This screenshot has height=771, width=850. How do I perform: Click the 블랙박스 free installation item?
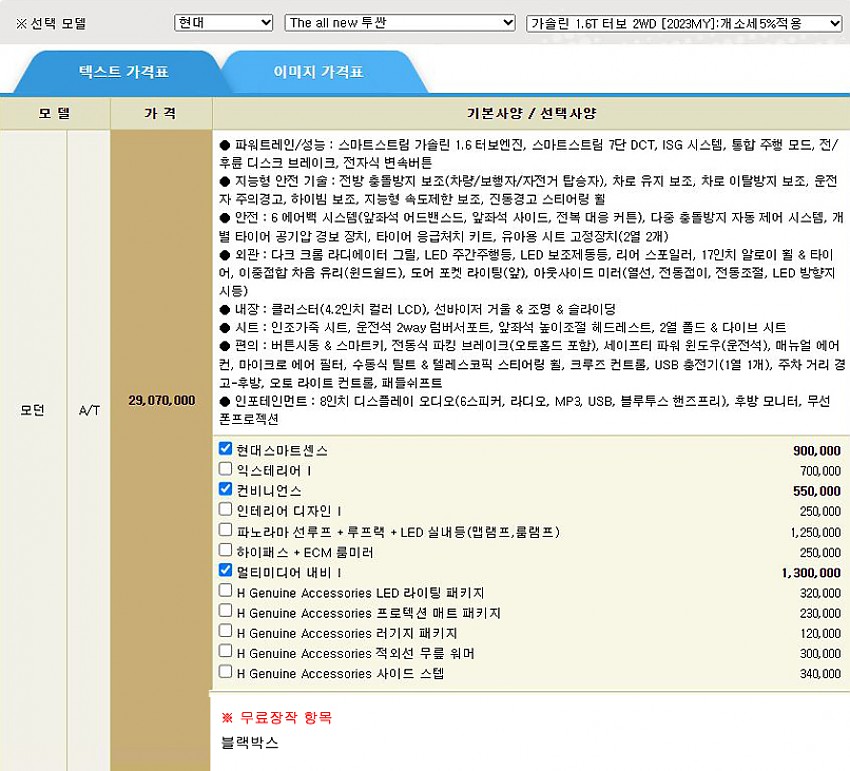point(250,743)
